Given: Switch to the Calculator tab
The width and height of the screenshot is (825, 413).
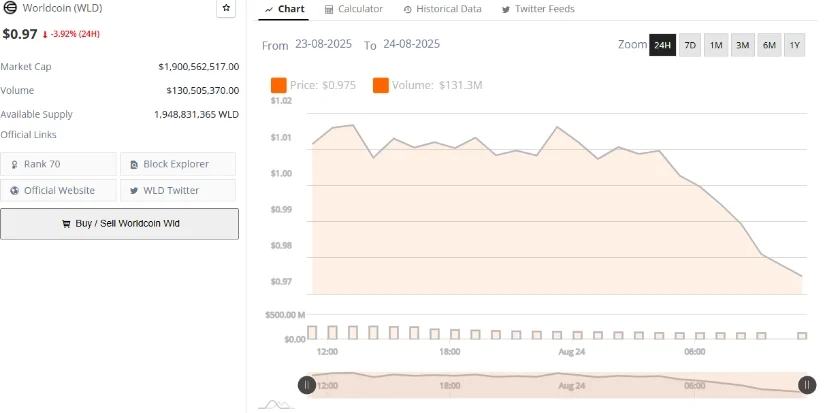Looking at the screenshot, I should click(354, 9).
